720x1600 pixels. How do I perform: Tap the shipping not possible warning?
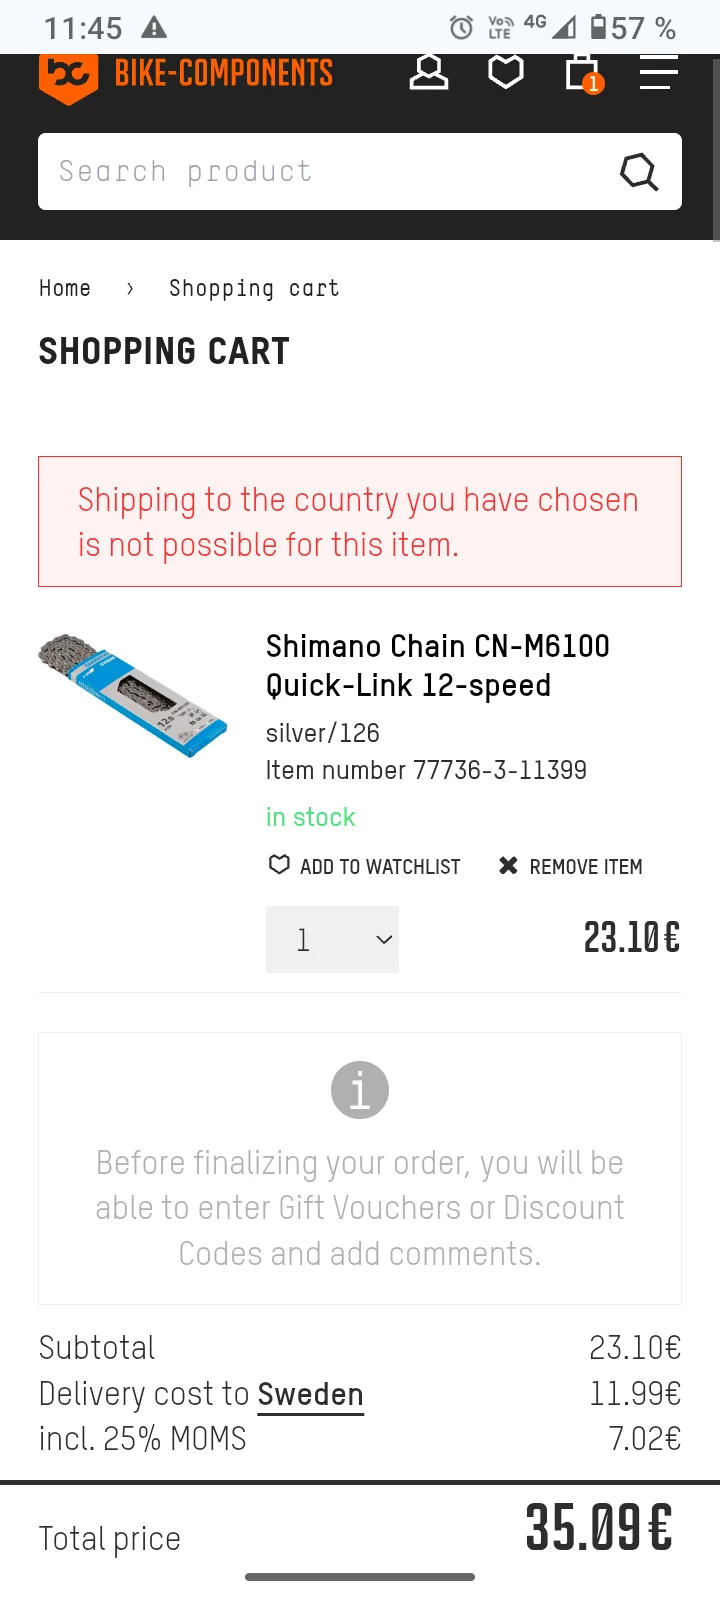point(360,522)
